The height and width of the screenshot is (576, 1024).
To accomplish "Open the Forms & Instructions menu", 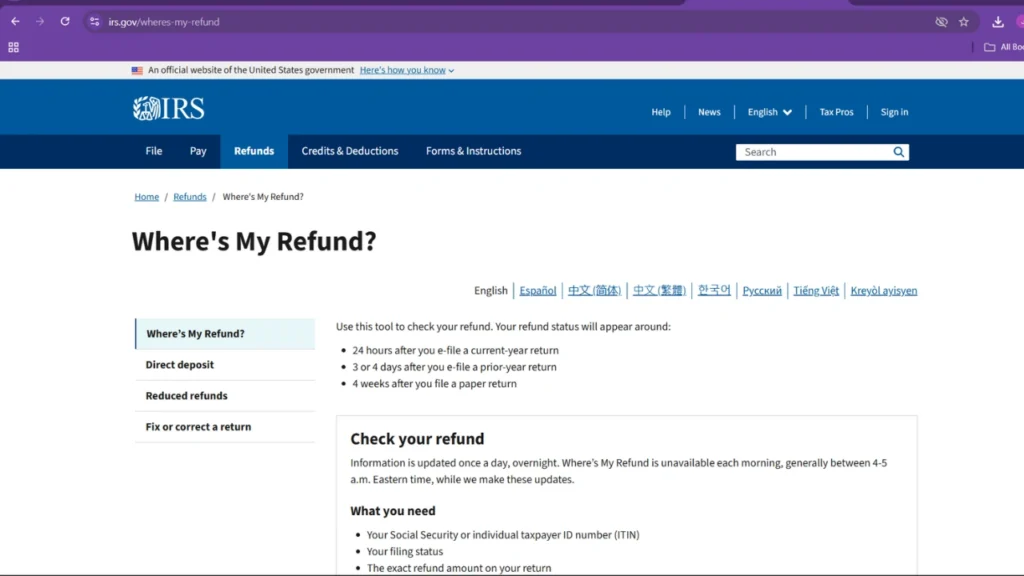I will (x=473, y=151).
